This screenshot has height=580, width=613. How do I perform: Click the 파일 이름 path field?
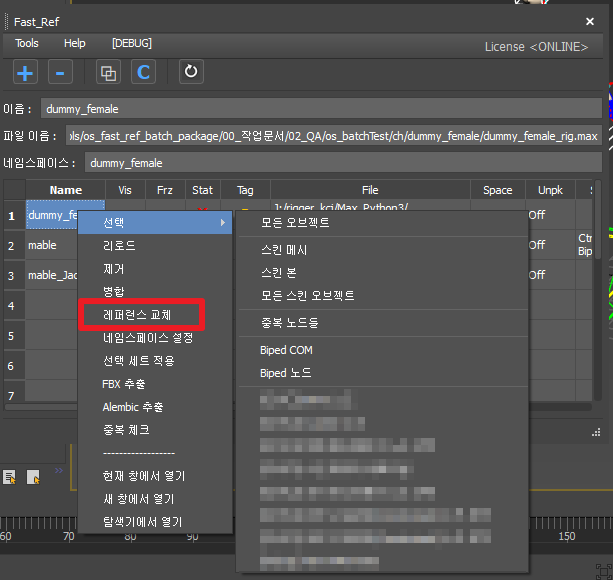(333, 136)
